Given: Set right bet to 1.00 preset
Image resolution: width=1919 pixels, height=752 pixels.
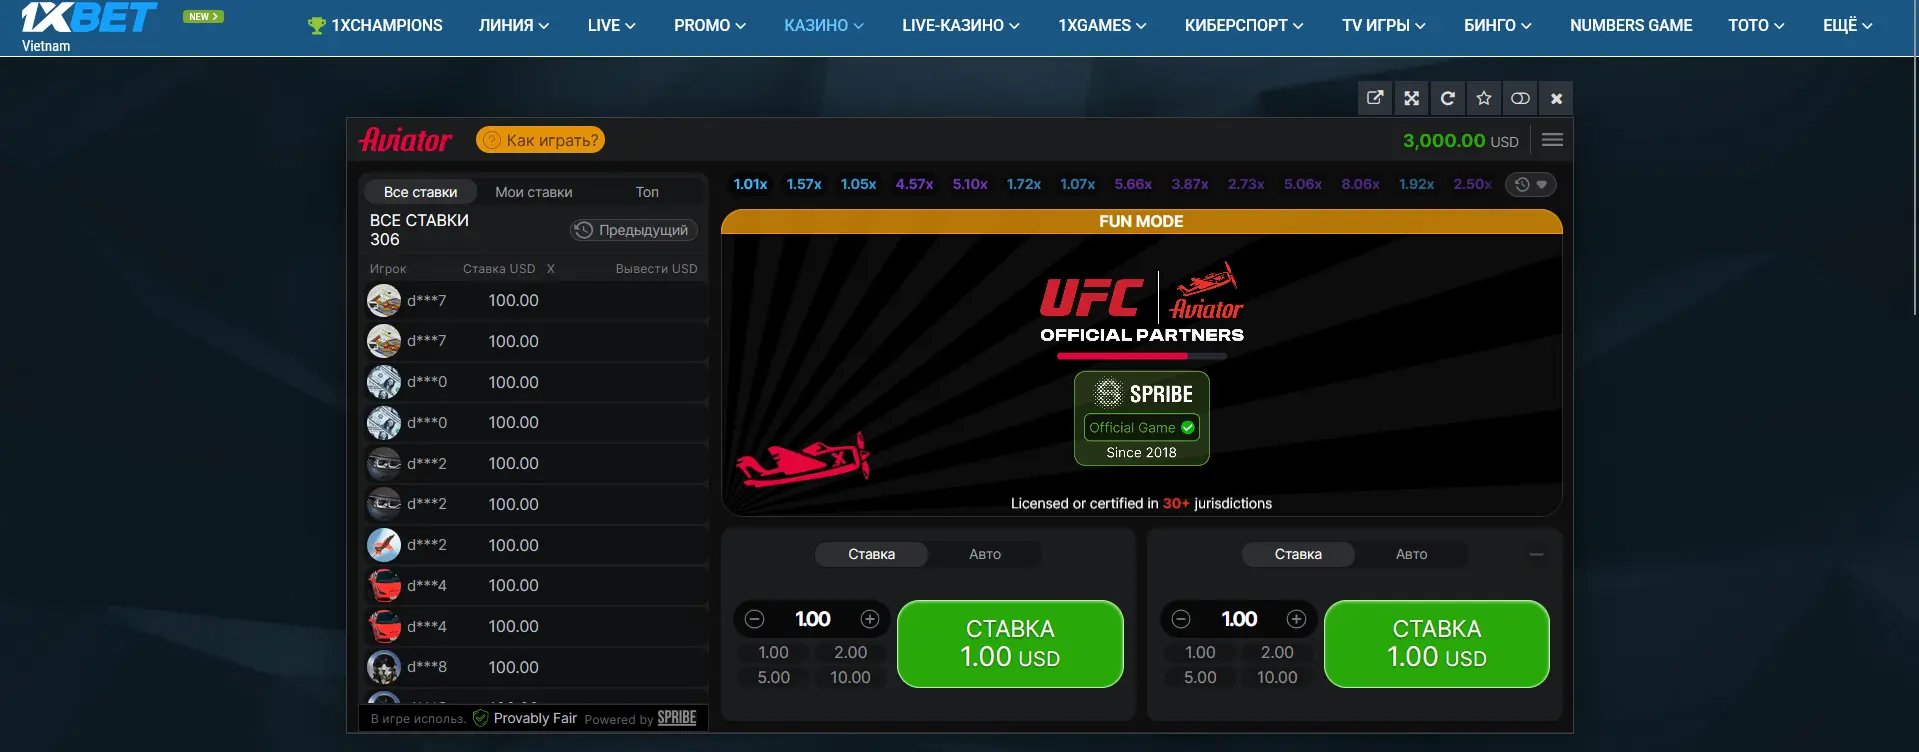Looking at the screenshot, I should [x=1200, y=652].
